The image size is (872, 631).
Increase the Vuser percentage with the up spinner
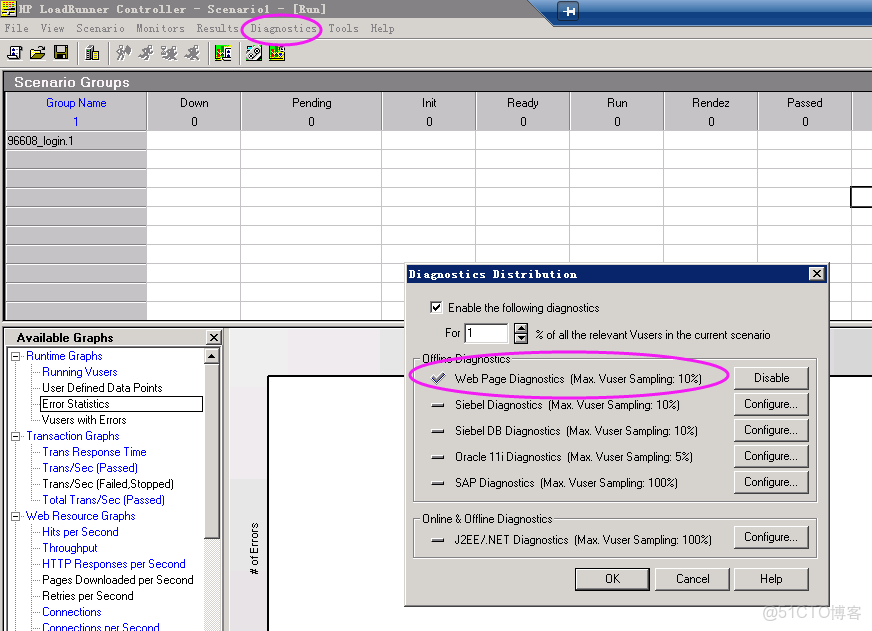pos(521,328)
